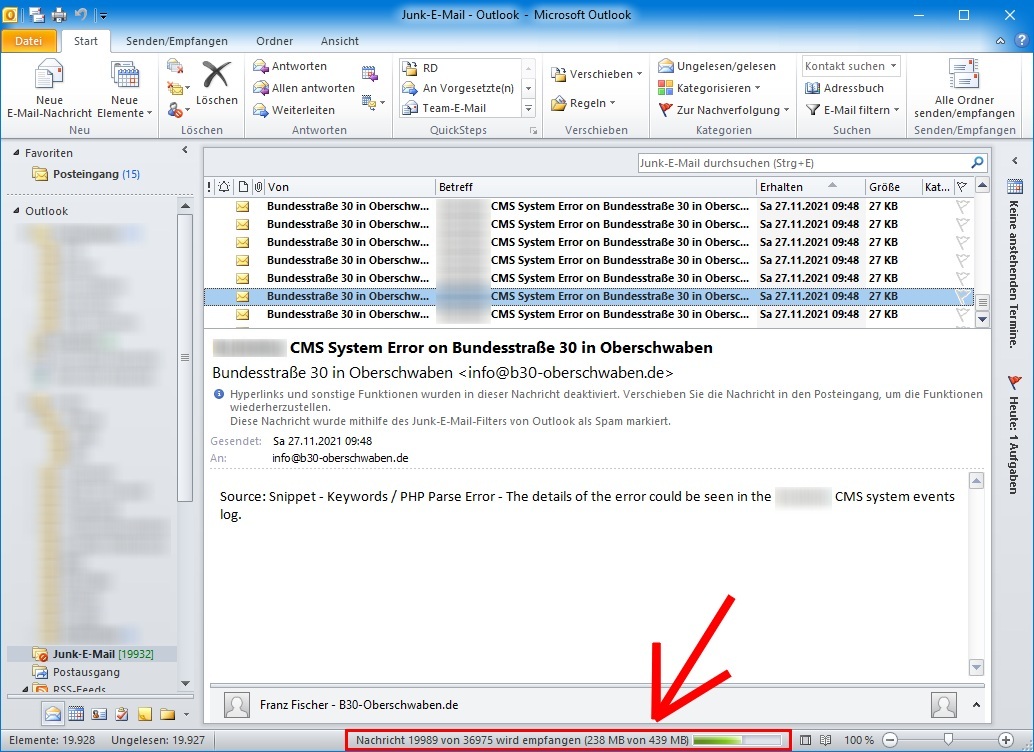1034x752 pixels.
Task: Switch to the reading view icon in status bar
Action: point(826,740)
